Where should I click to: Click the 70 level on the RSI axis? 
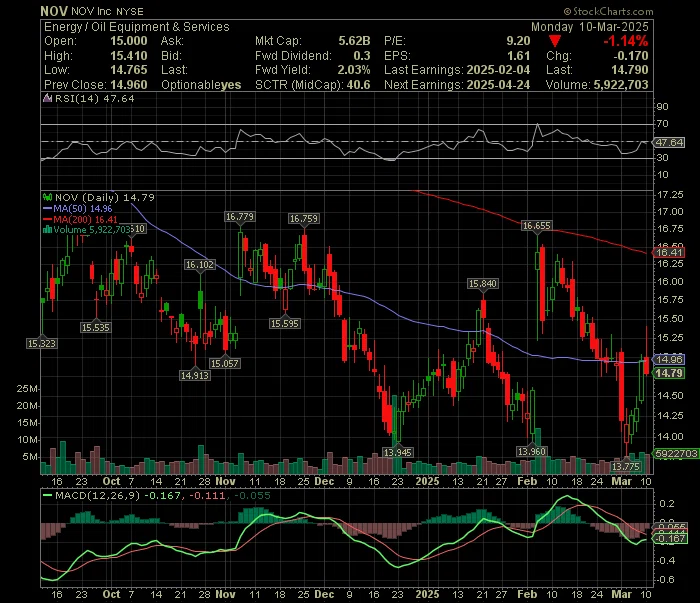tap(662, 124)
